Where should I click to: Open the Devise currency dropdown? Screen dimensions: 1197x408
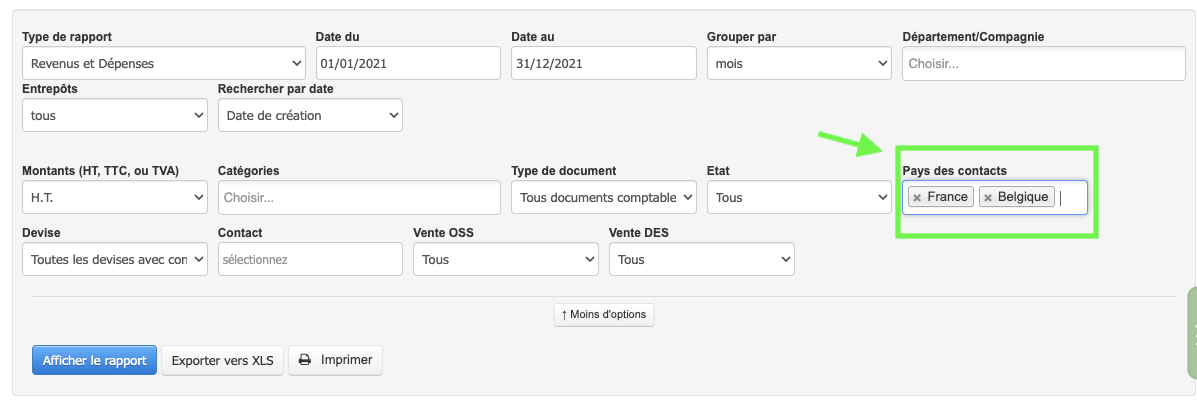click(x=114, y=260)
